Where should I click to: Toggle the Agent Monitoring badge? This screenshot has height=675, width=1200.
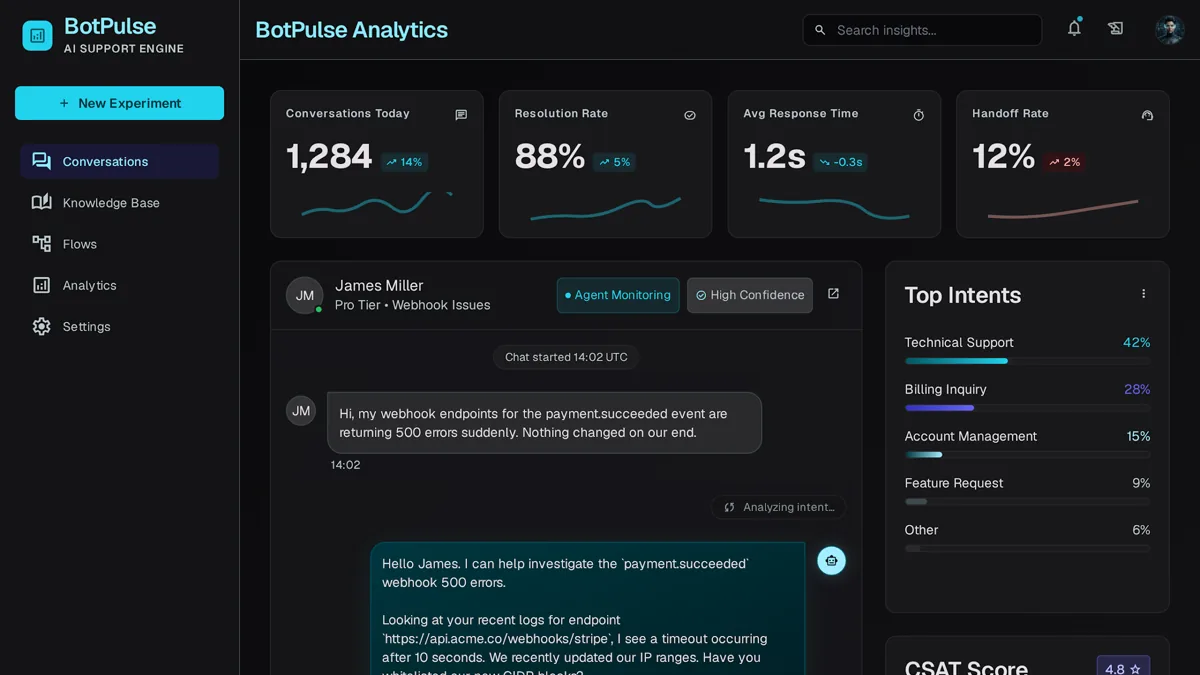(x=618, y=295)
